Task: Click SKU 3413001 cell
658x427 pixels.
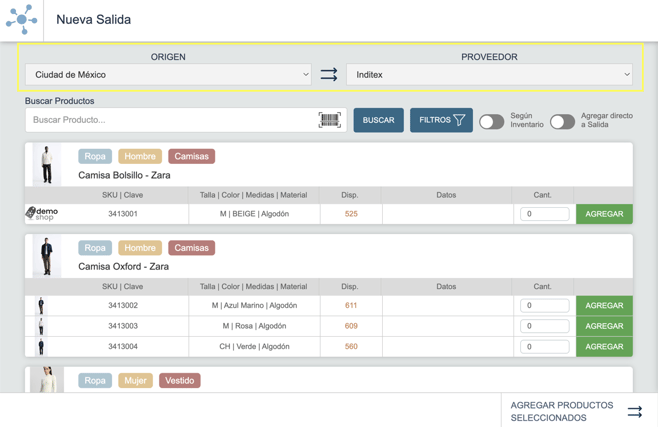Action: [x=123, y=214]
